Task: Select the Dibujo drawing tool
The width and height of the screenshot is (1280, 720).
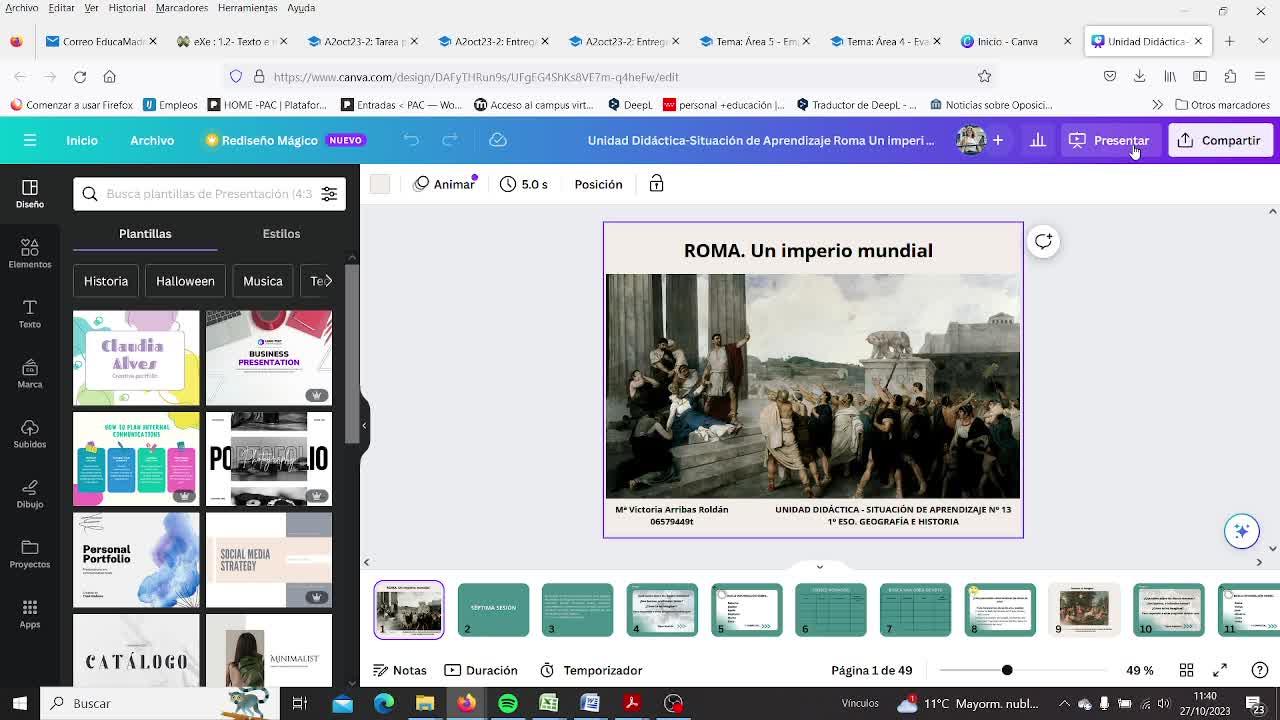Action: point(30,494)
